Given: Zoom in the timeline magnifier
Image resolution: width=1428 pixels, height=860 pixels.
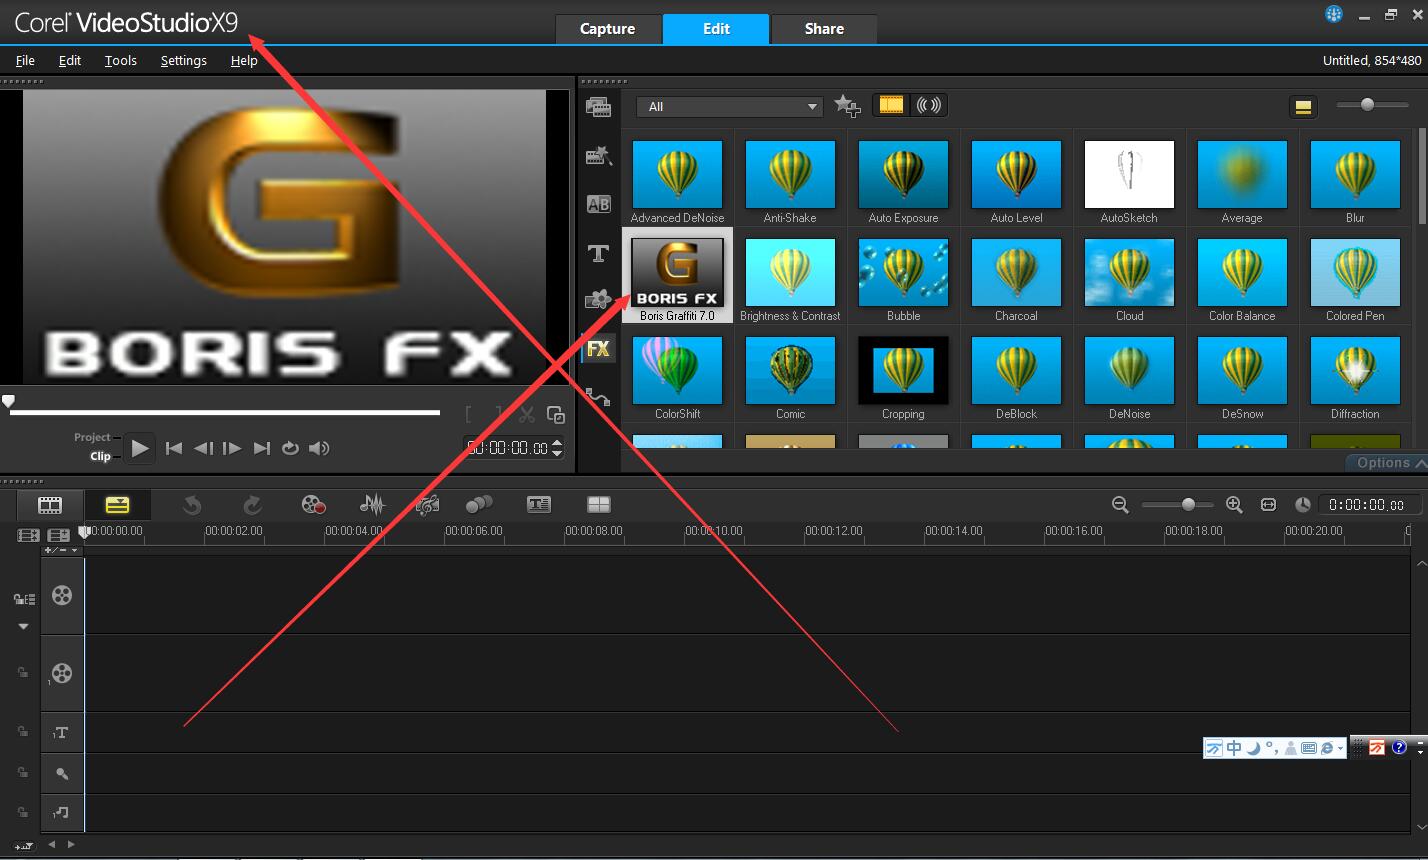Looking at the screenshot, I should point(1234,505).
